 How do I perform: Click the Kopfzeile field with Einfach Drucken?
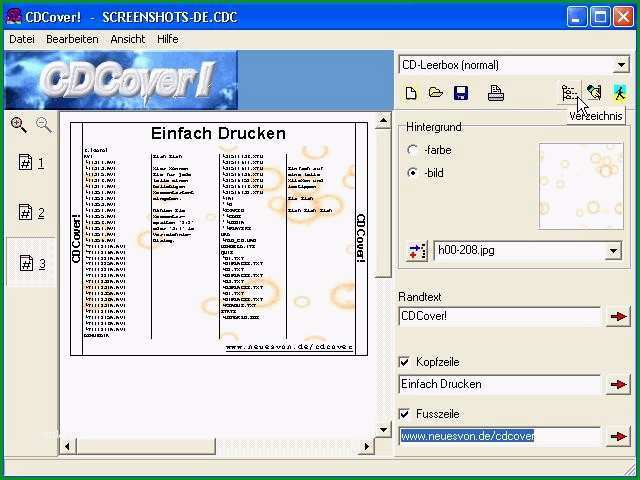(x=500, y=384)
